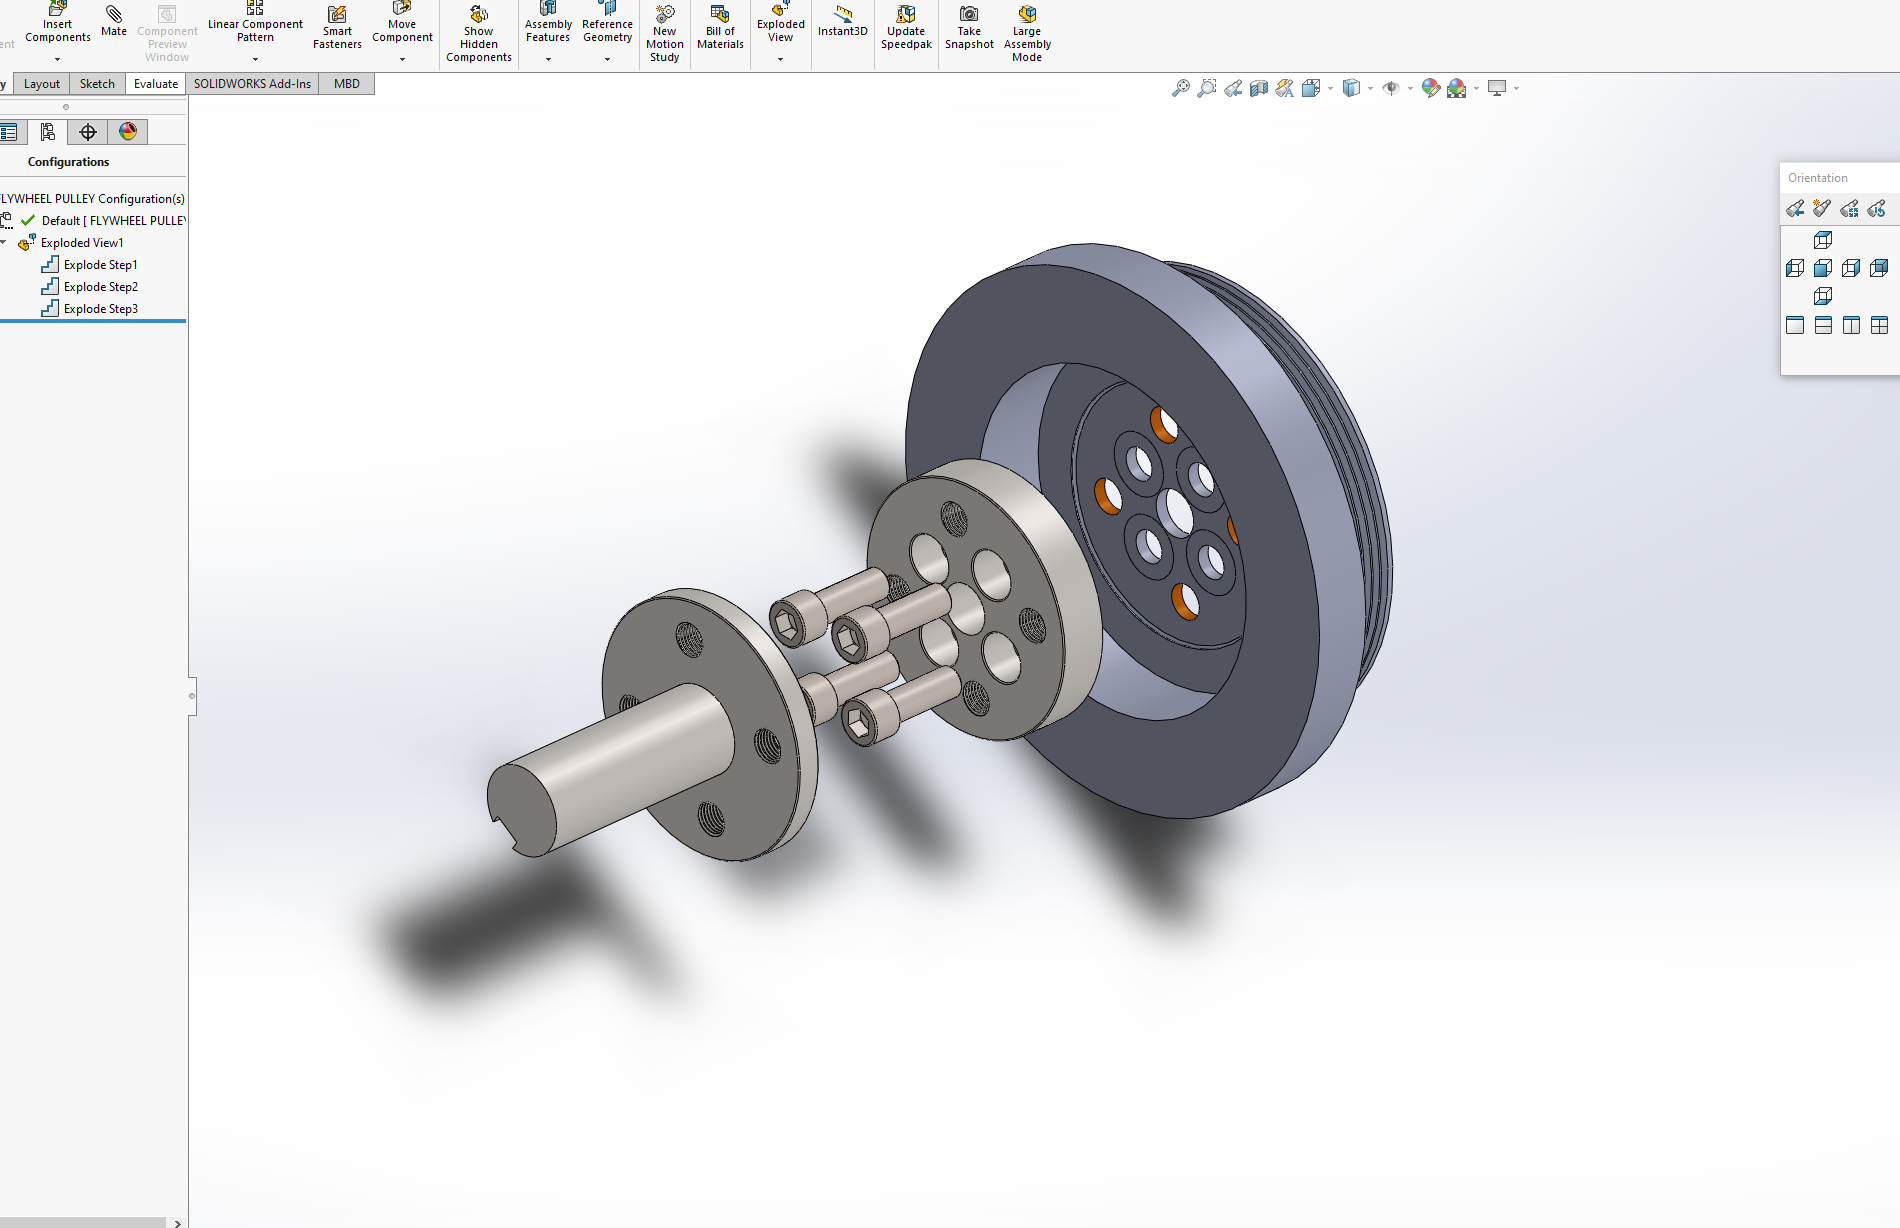Screen dimensions: 1900x1228
Task: Collapse the Exploded View1 tree node
Action: 5,243
